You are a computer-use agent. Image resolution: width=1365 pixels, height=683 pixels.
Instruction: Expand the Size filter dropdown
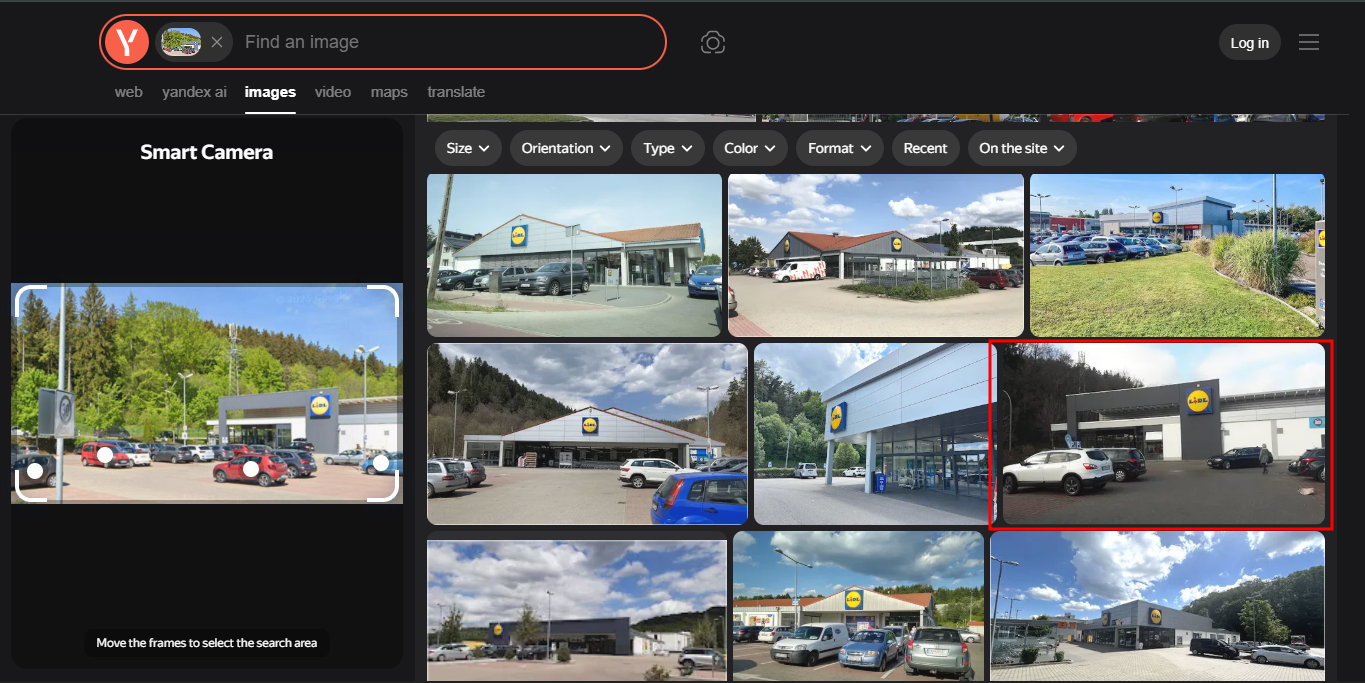468,148
